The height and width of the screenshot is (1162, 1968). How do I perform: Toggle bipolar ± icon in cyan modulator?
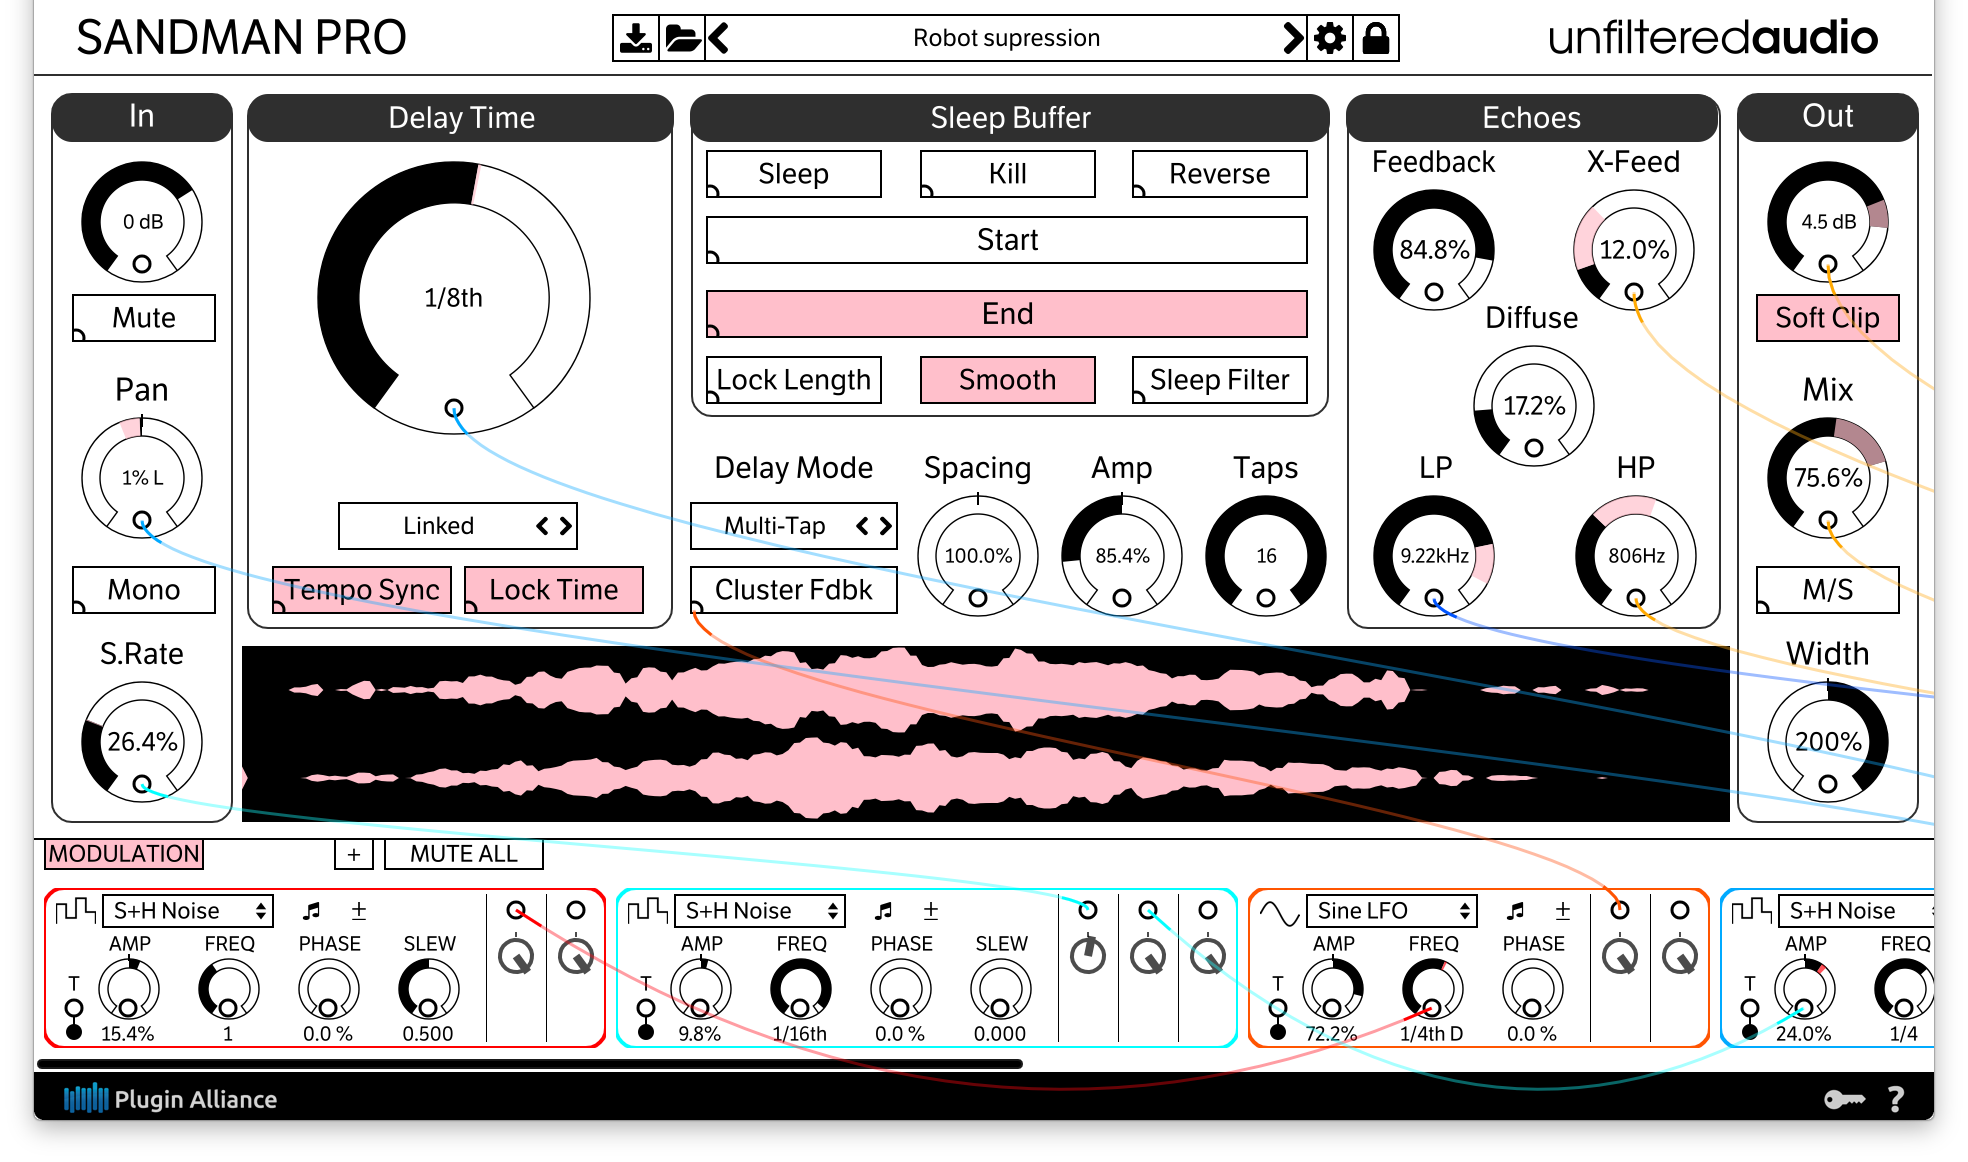pos(931,910)
